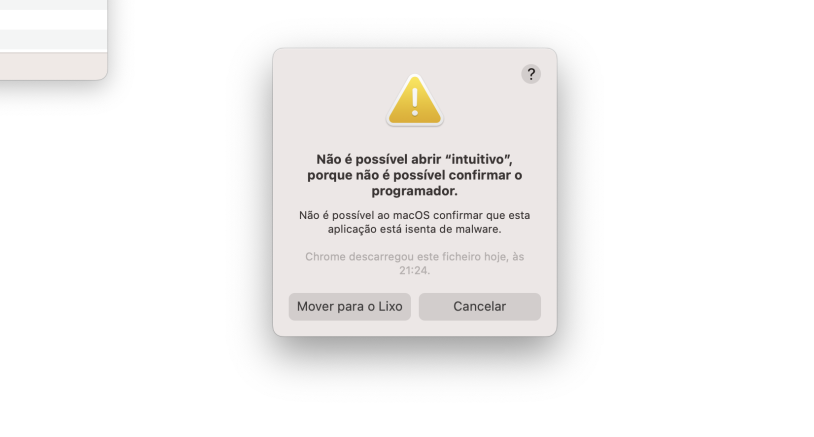Click the macOS malware explanation text
The image size is (814, 437).
pyautogui.click(x=414, y=222)
